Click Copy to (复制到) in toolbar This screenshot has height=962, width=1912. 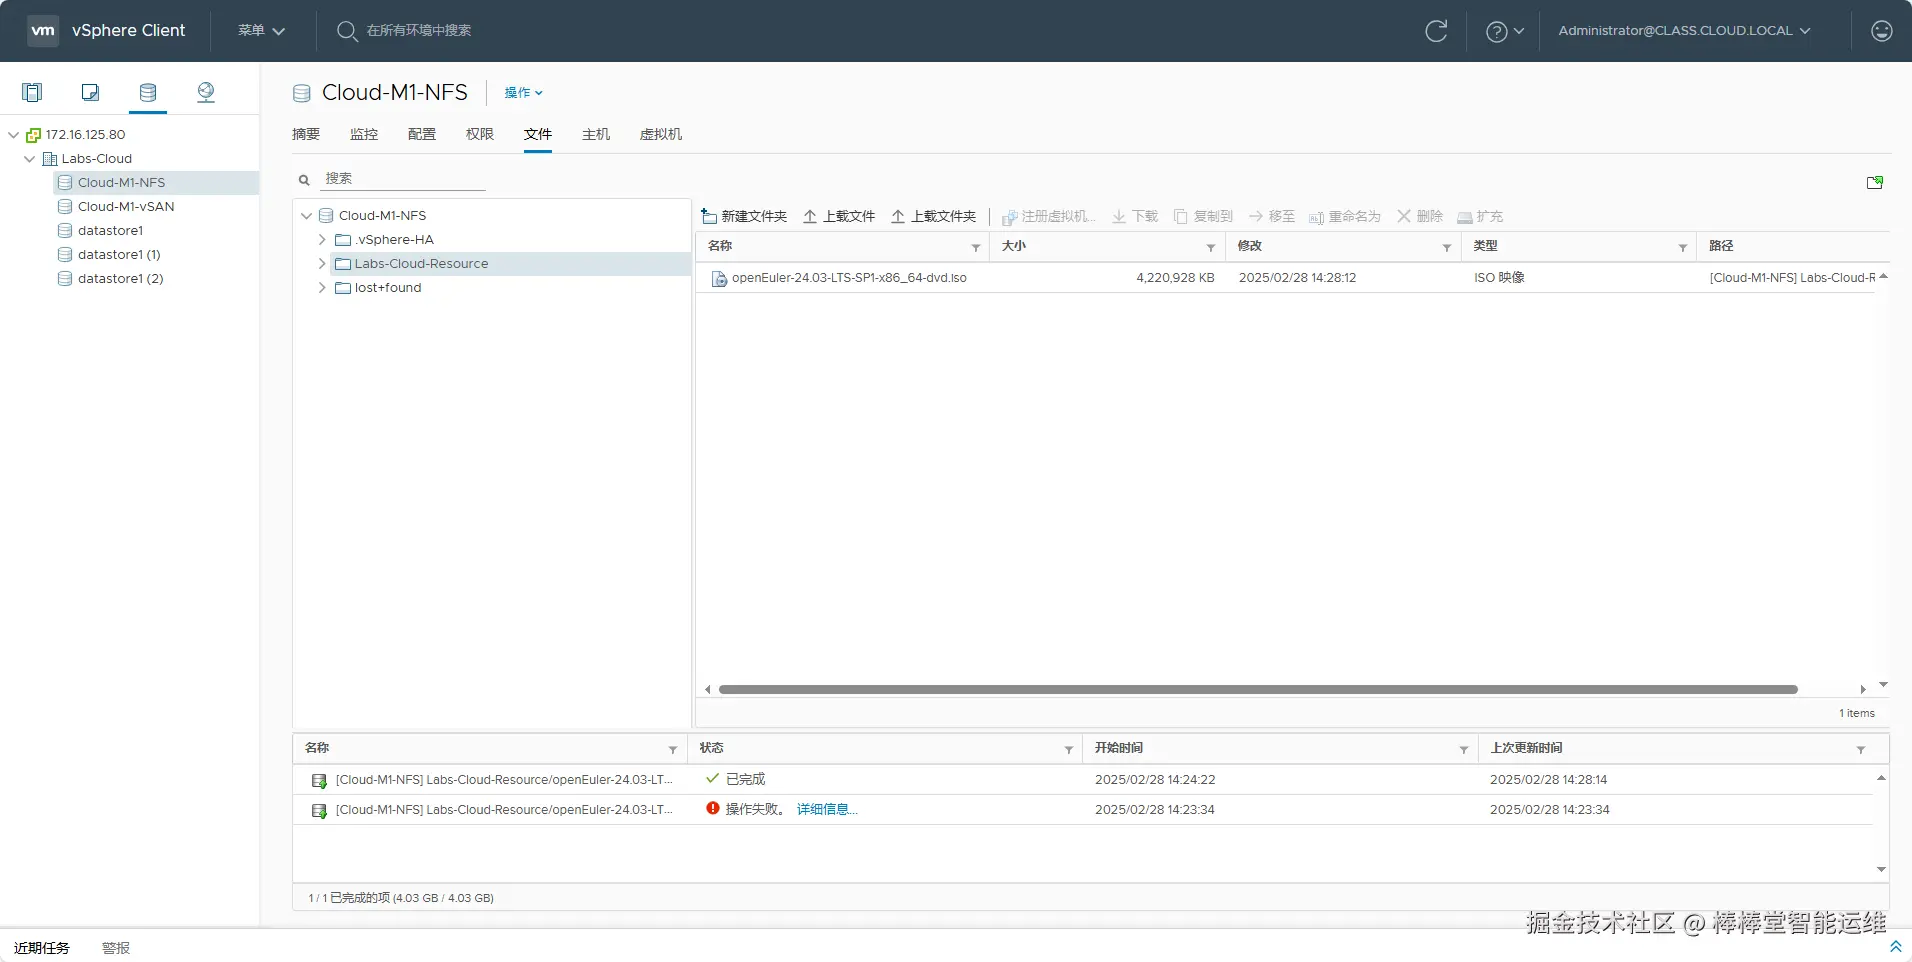1203,216
